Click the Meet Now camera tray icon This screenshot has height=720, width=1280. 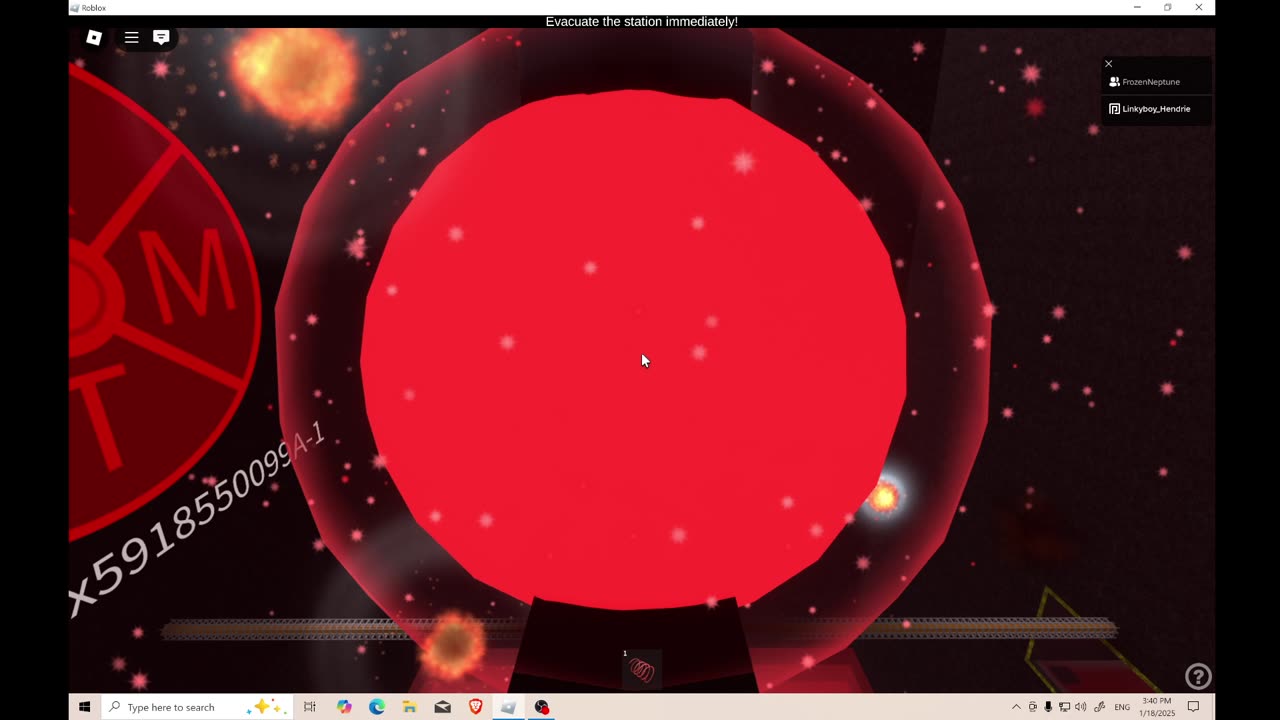tap(1033, 707)
